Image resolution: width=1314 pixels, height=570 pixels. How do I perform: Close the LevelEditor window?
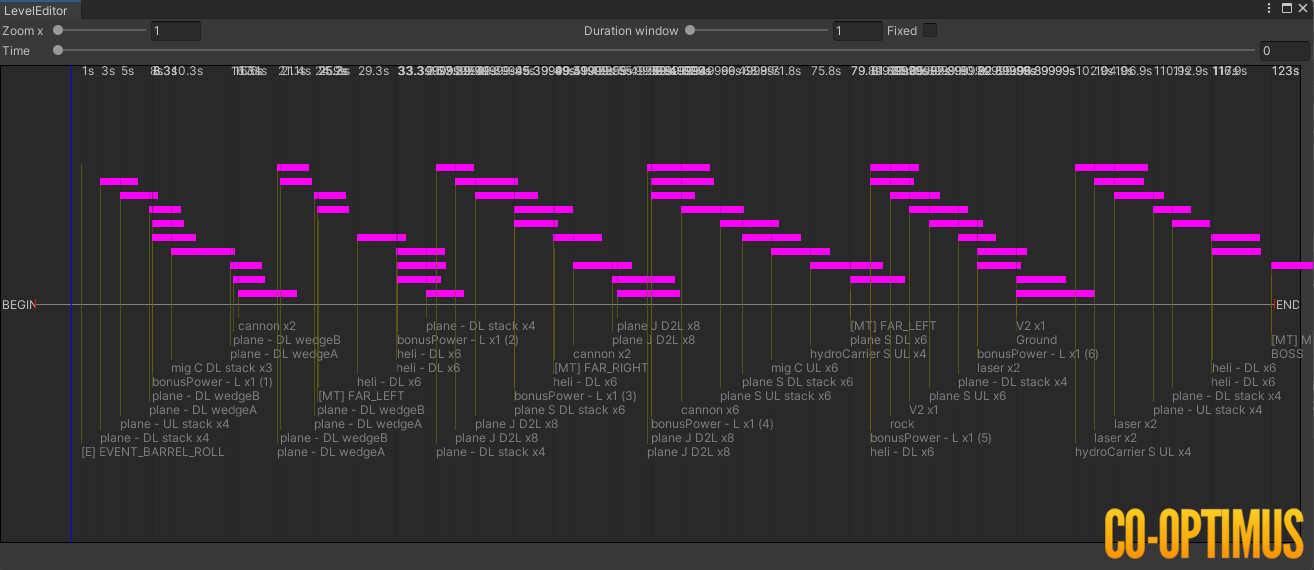pos(1302,8)
